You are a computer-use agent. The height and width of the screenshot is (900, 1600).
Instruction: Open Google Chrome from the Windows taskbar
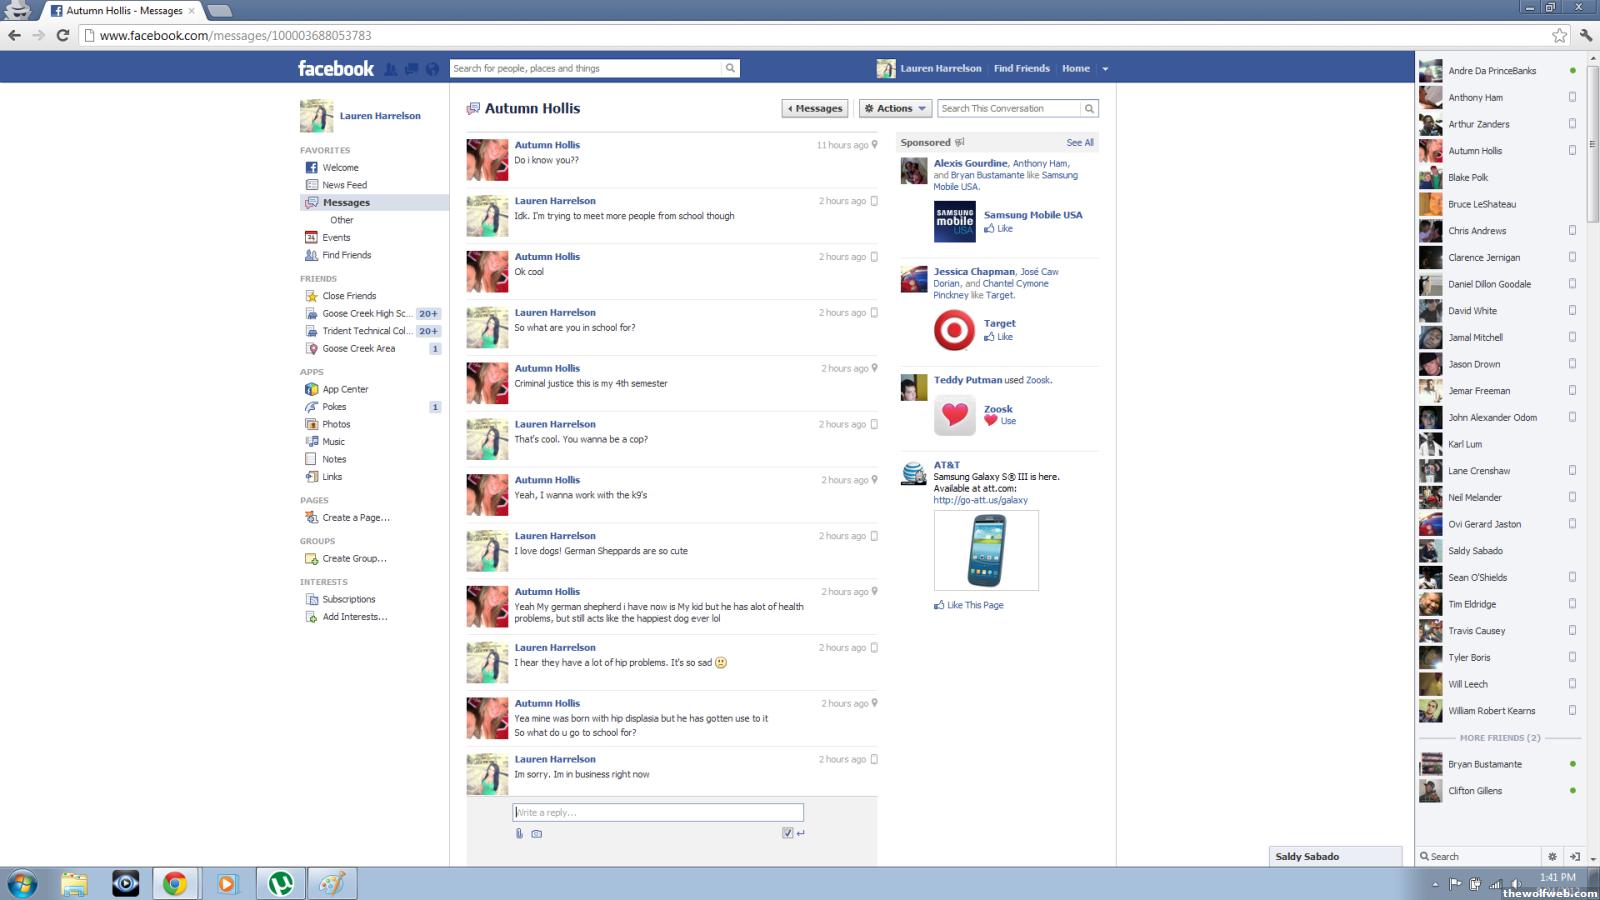[175, 883]
